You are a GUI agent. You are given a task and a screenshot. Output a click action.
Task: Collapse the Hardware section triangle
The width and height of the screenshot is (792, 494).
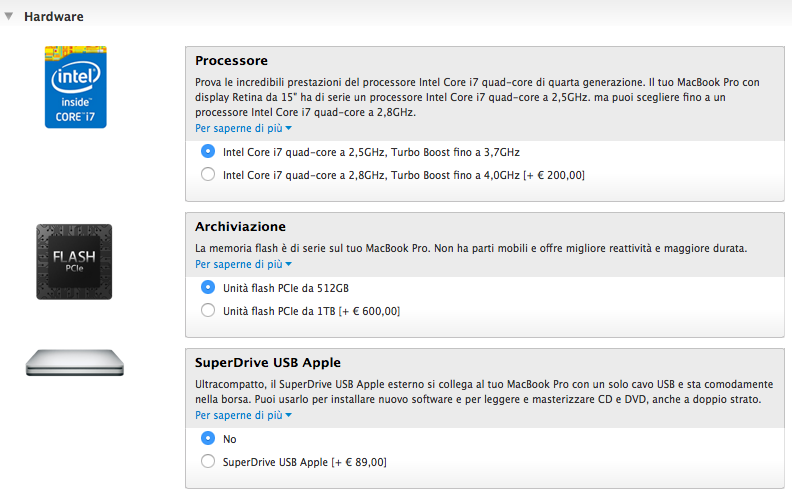coord(9,16)
